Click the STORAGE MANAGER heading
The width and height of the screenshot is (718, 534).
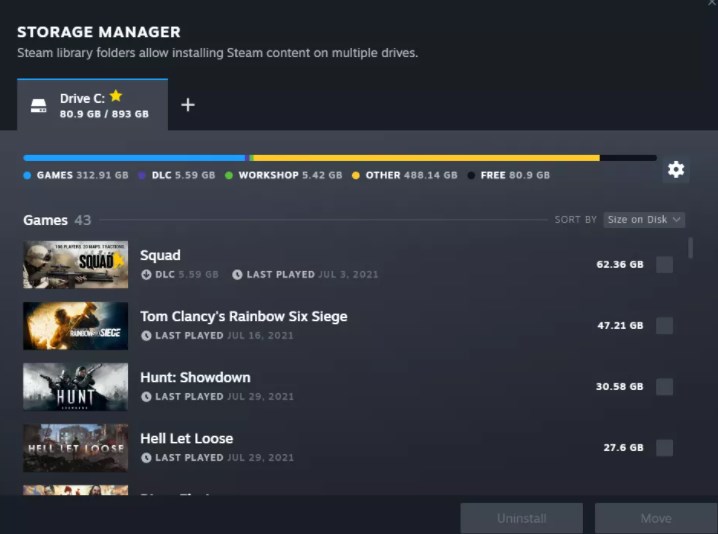(x=99, y=32)
